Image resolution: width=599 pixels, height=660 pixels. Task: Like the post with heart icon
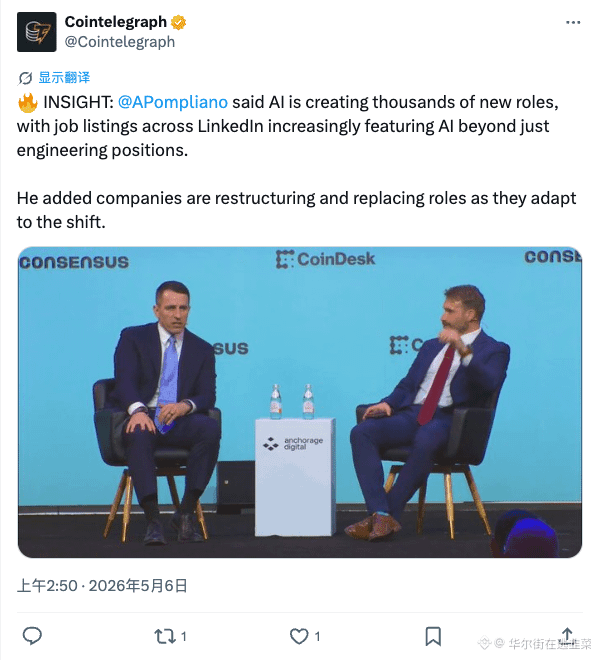point(299,636)
